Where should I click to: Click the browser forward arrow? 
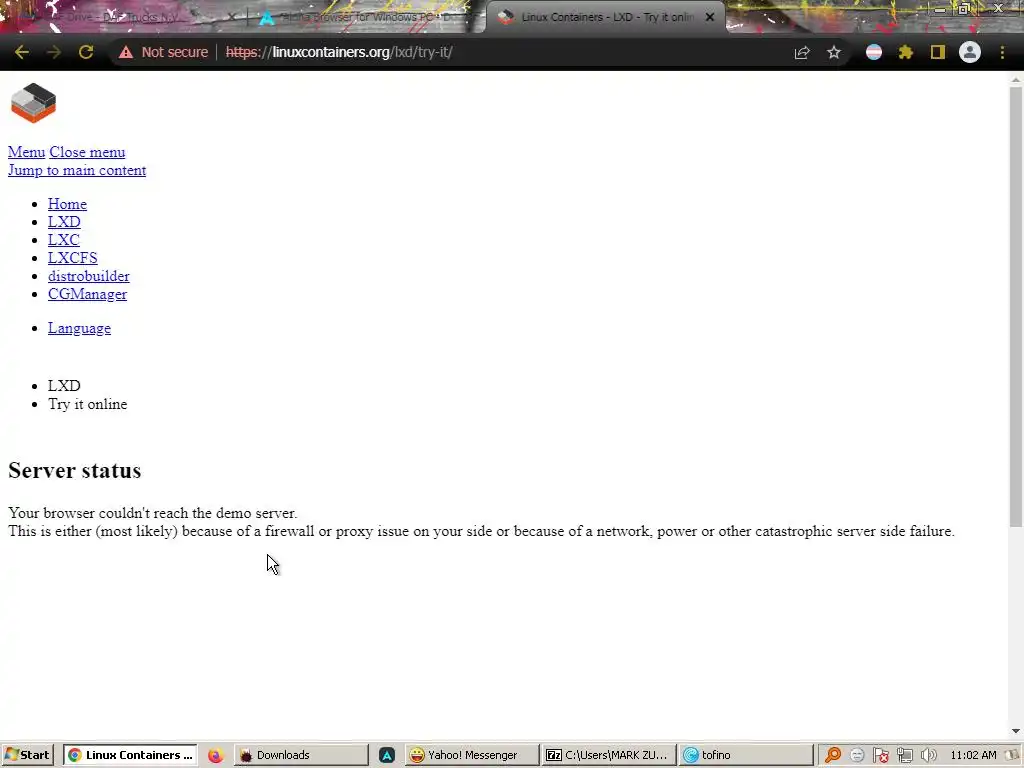point(54,52)
